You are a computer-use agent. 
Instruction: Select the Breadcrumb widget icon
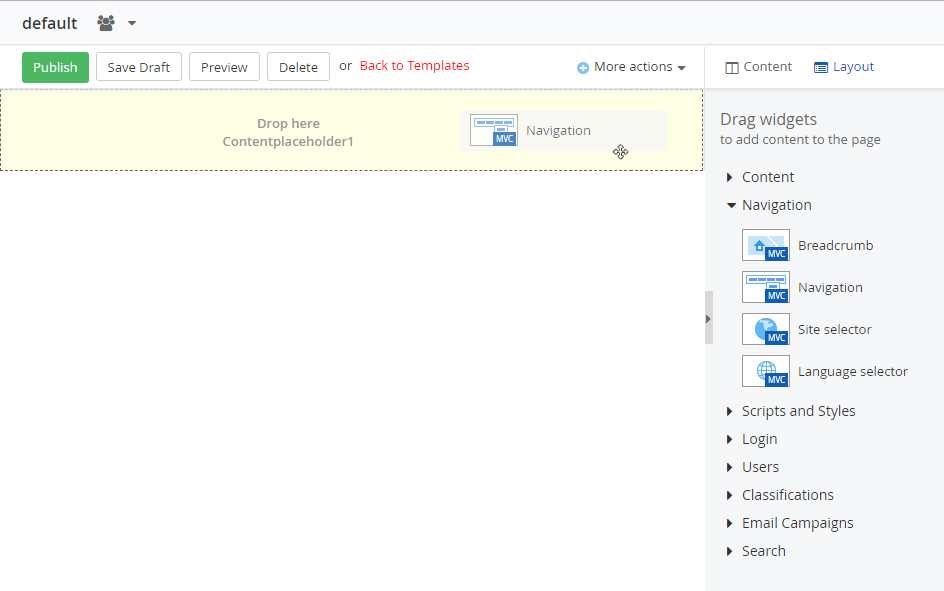point(765,245)
